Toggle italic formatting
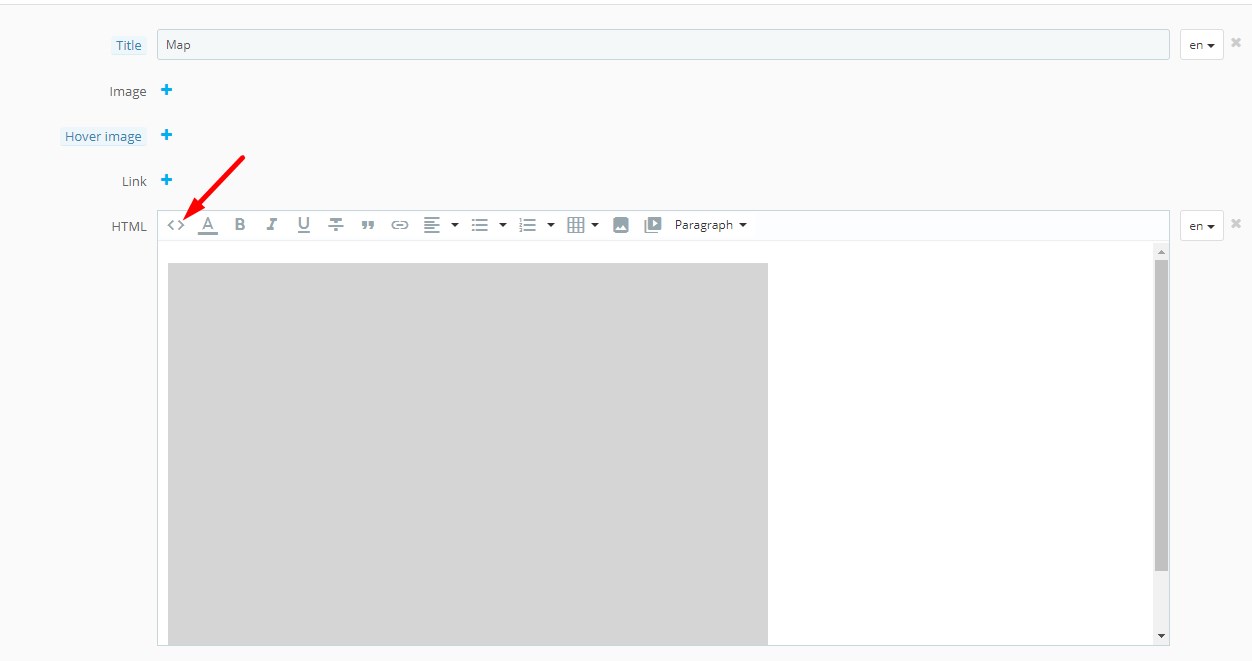 (271, 225)
